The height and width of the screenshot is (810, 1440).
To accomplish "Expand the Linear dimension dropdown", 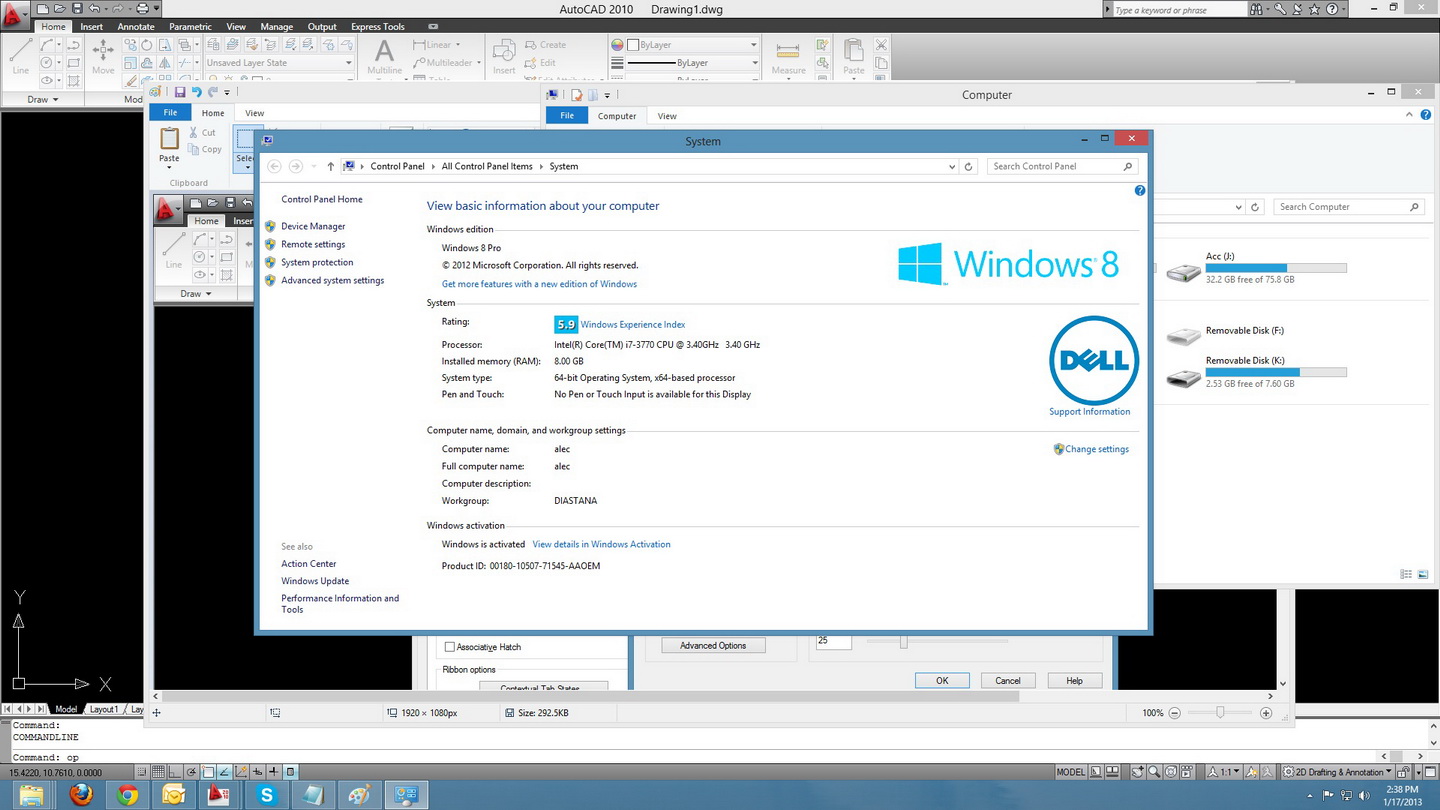I will pyautogui.click(x=458, y=45).
